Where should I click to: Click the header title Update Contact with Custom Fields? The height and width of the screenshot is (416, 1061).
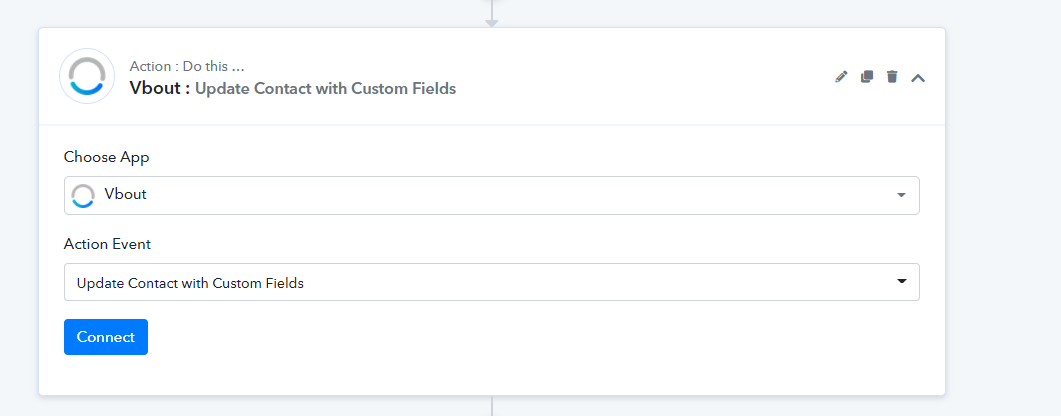(325, 89)
